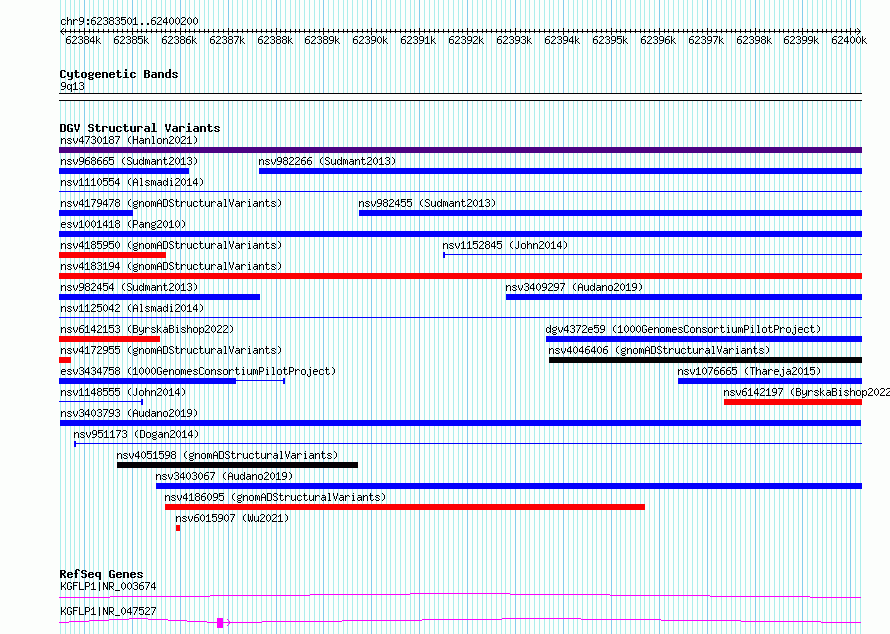Viewport: 890px width, 634px height.
Task: Select nsv4046406 (gnomADStructuralVariants) label
Action: (x=660, y=350)
